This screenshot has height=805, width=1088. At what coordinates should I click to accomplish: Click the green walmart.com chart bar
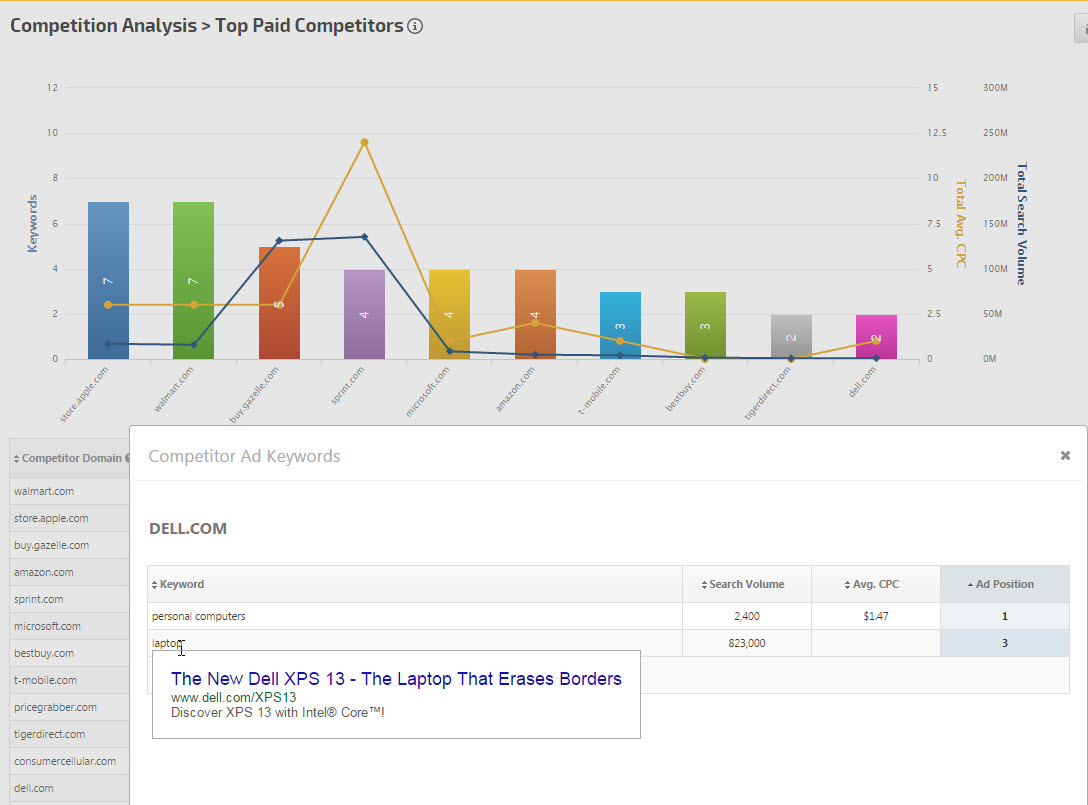pyautogui.click(x=193, y=281)
